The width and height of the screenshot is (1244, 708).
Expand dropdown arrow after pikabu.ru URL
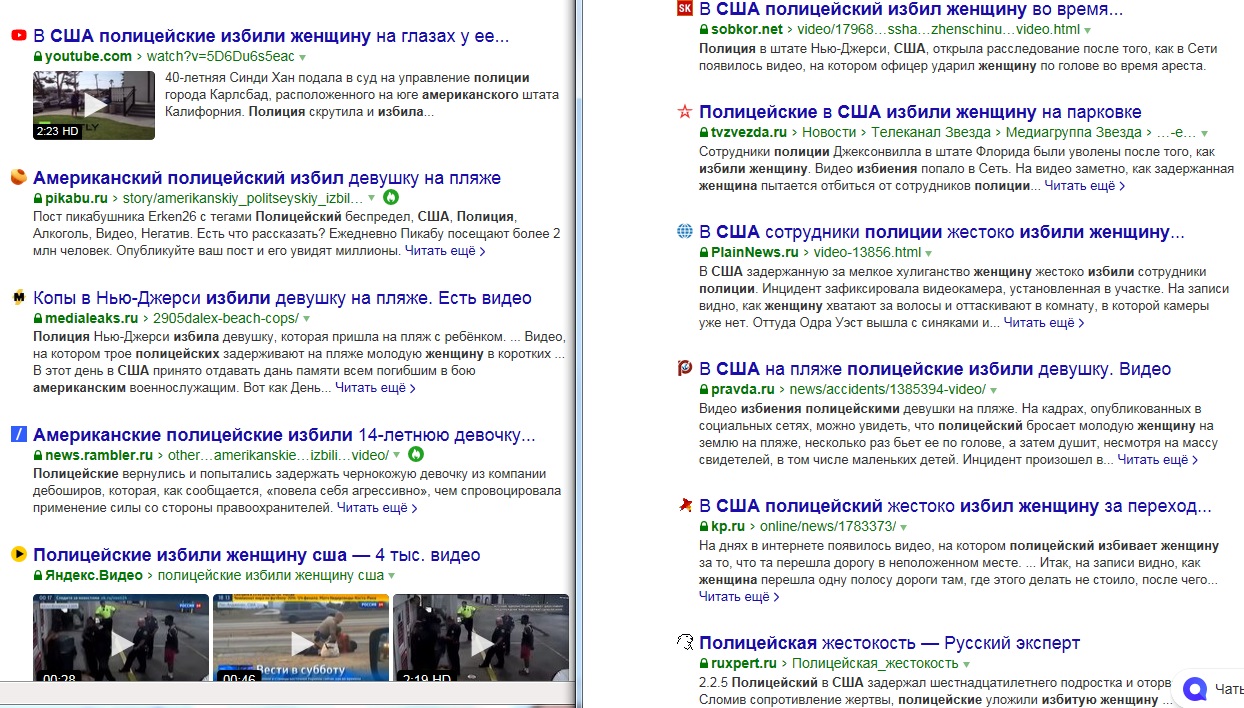point(373,198)
